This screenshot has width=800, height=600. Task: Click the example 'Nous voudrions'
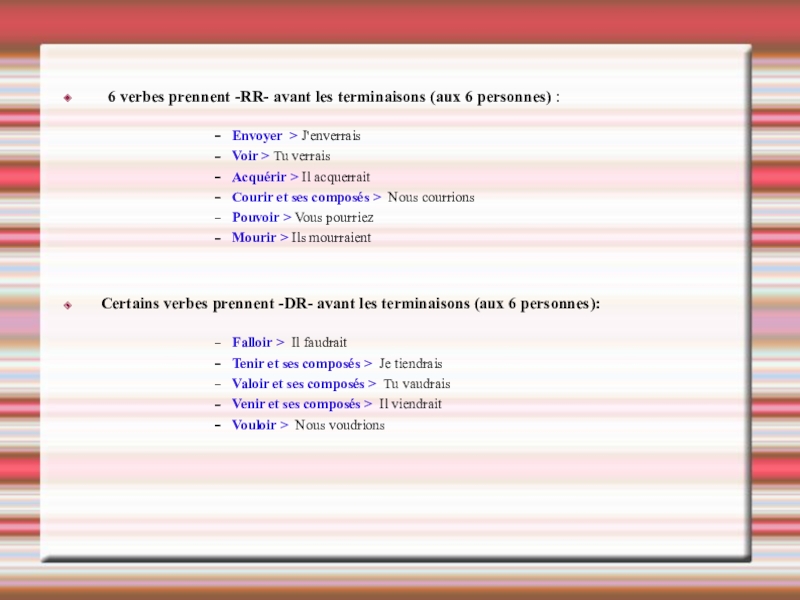coord(340,425)
